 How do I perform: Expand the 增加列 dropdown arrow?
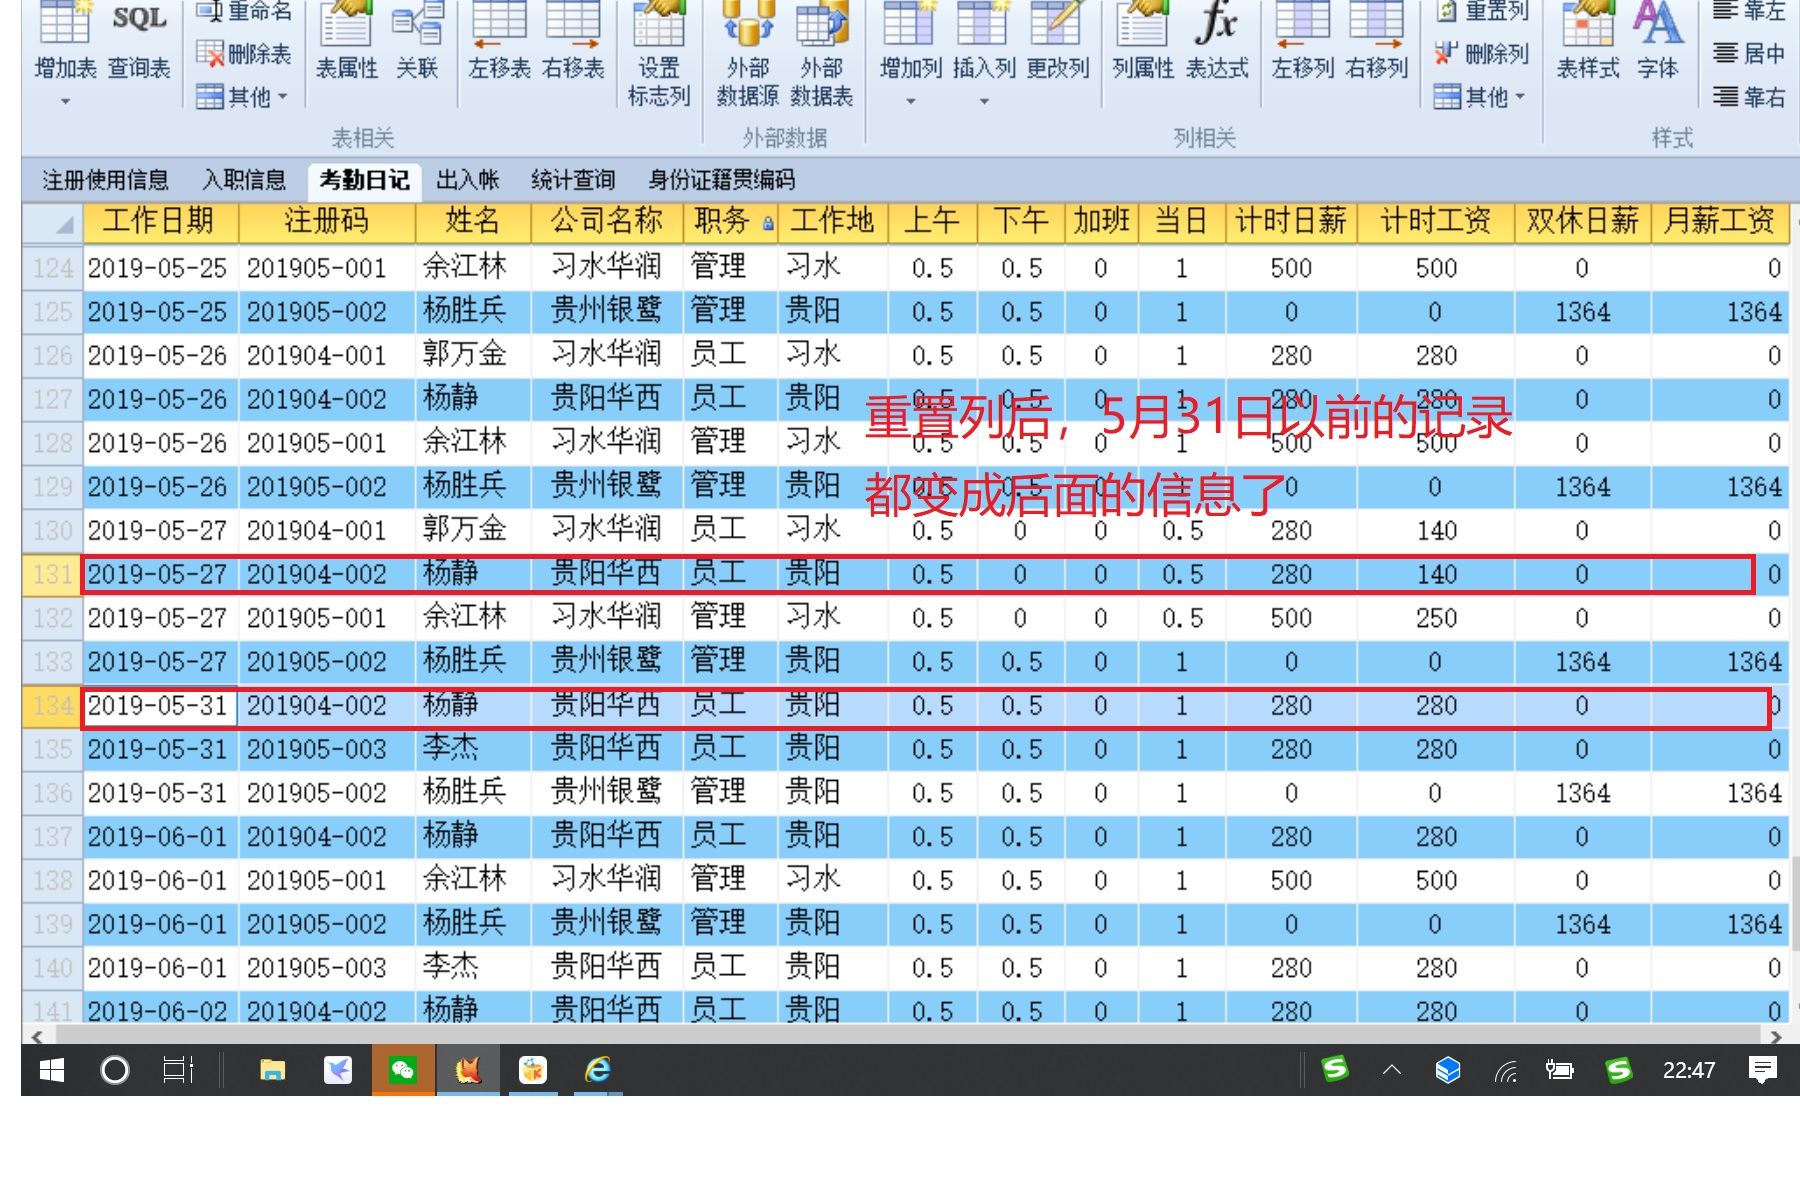coord(911,101)
